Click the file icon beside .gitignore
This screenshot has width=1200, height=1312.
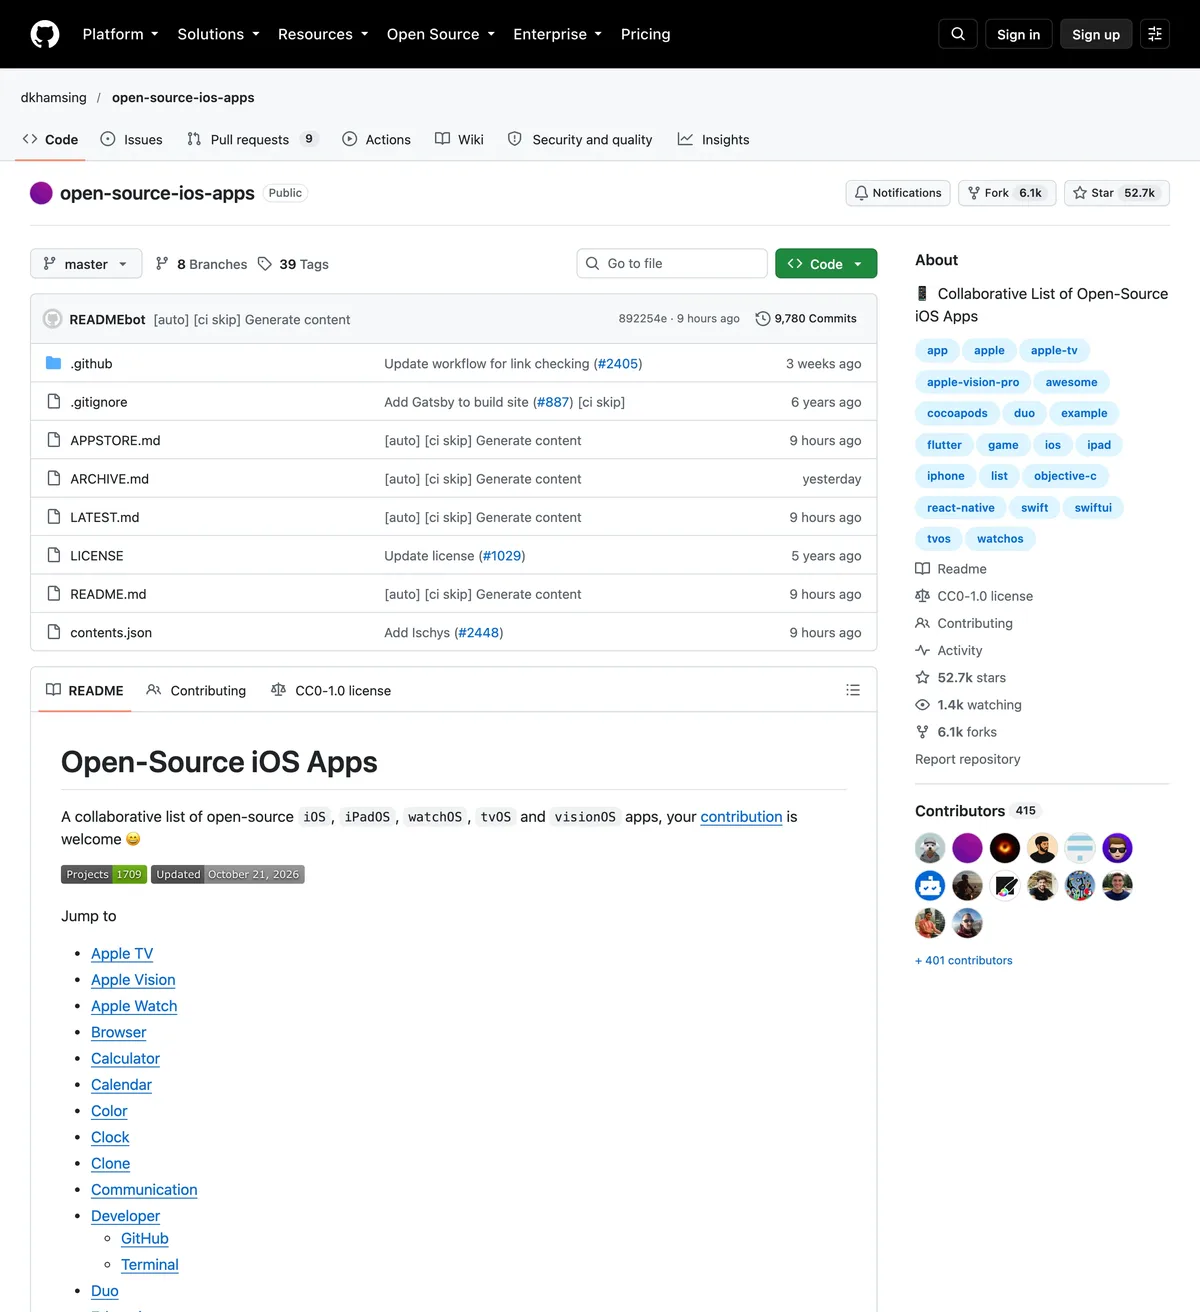[54, 402]
